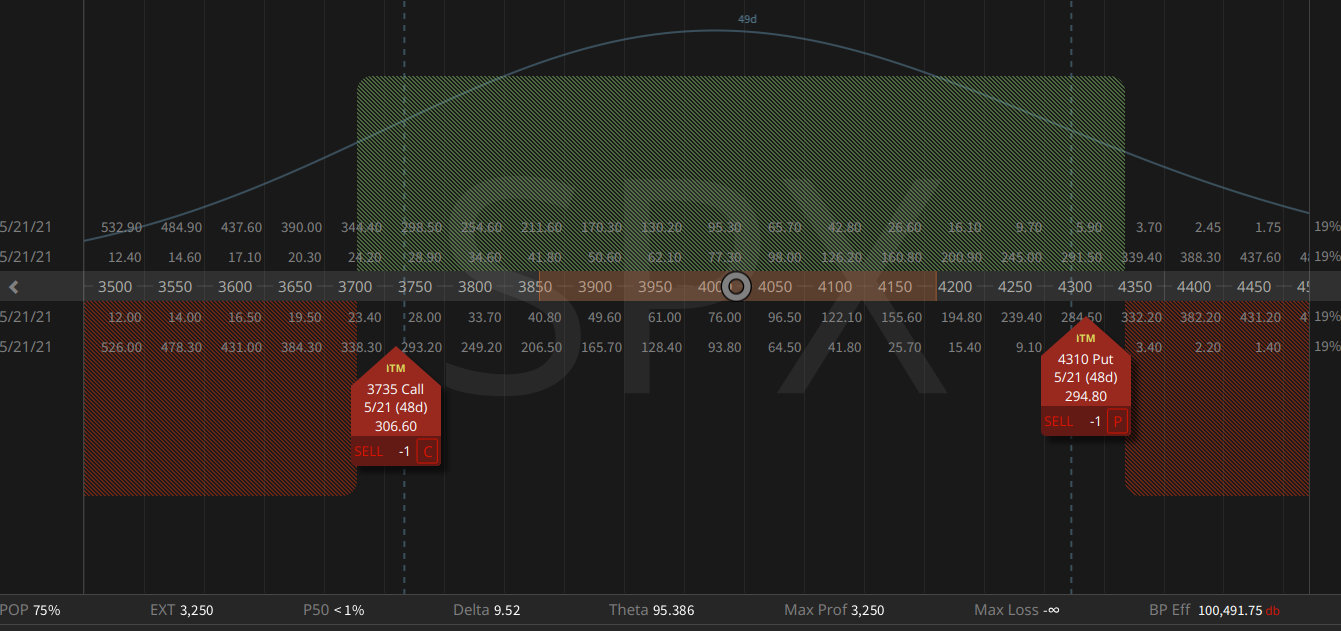Click the 19.50 price cell
This screenshot has width=1341, height=631.
304,317
